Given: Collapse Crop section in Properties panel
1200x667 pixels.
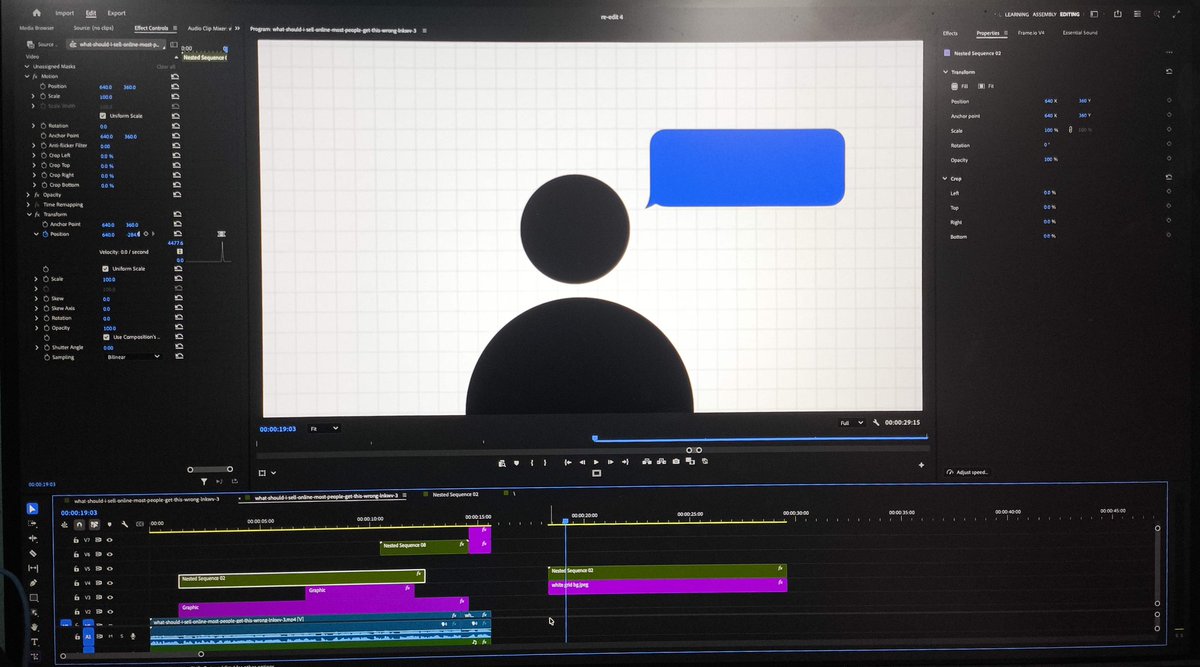Looking at the screenshot, I should [945, 178].
